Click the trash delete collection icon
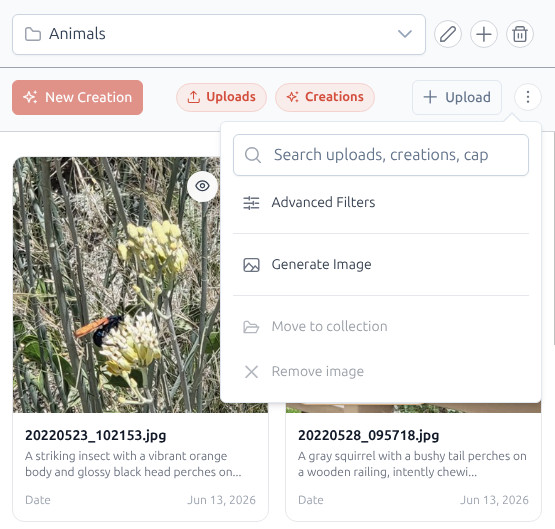Screen dimensions: 555x529 pos(520,34)
